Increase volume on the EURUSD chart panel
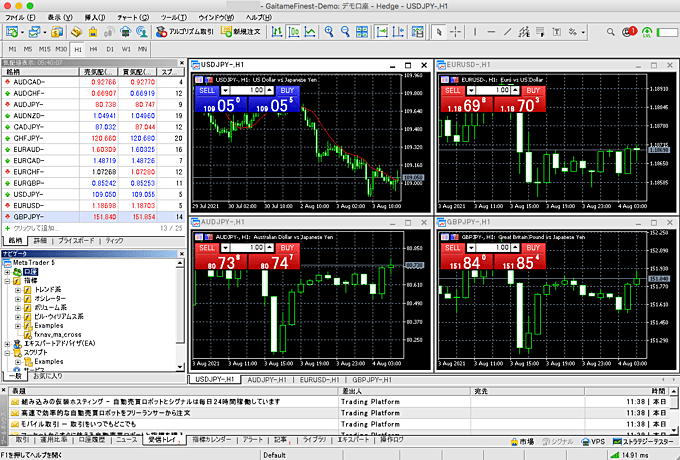This screenshot has height=460, width=680. point(515,91)
